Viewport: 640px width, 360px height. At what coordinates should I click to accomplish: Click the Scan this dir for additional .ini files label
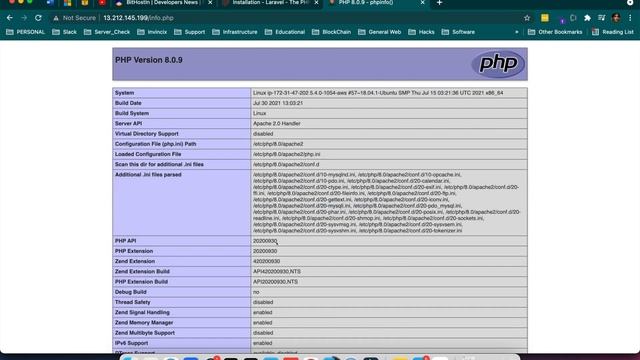point(159,164)
